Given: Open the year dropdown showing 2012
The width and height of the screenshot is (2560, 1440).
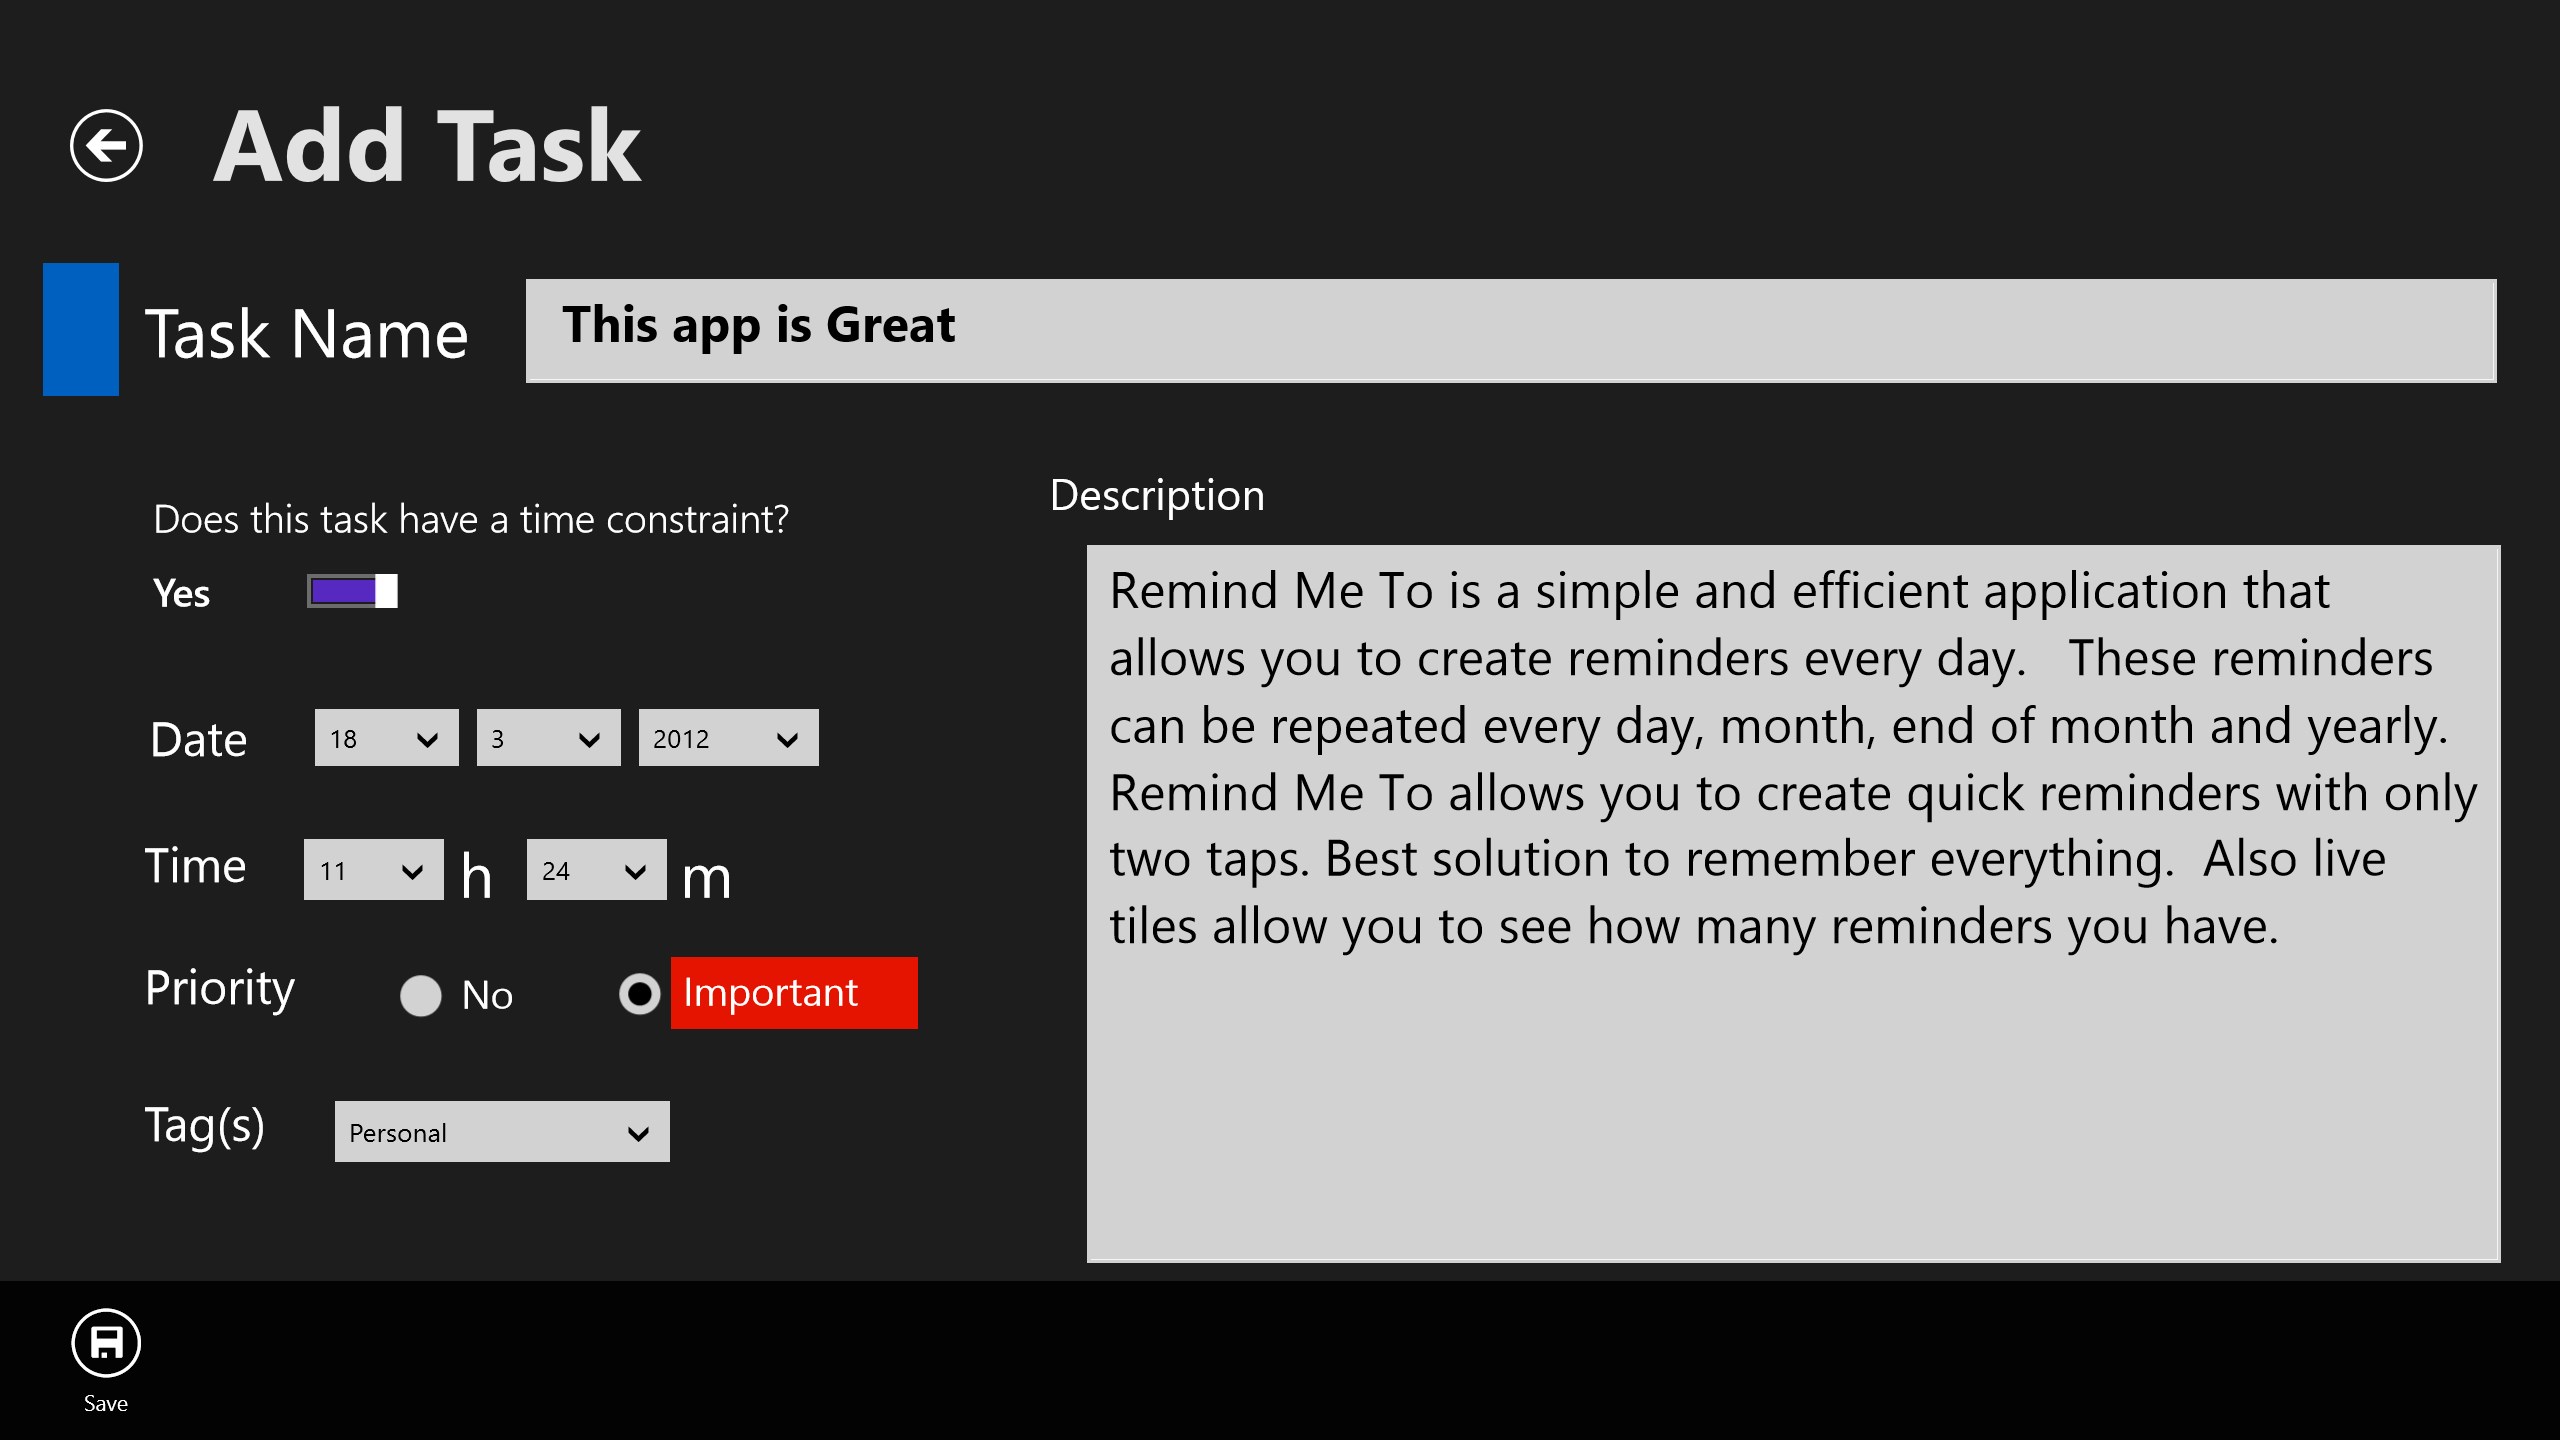Looking at the screenshot, I should [728, 738].
